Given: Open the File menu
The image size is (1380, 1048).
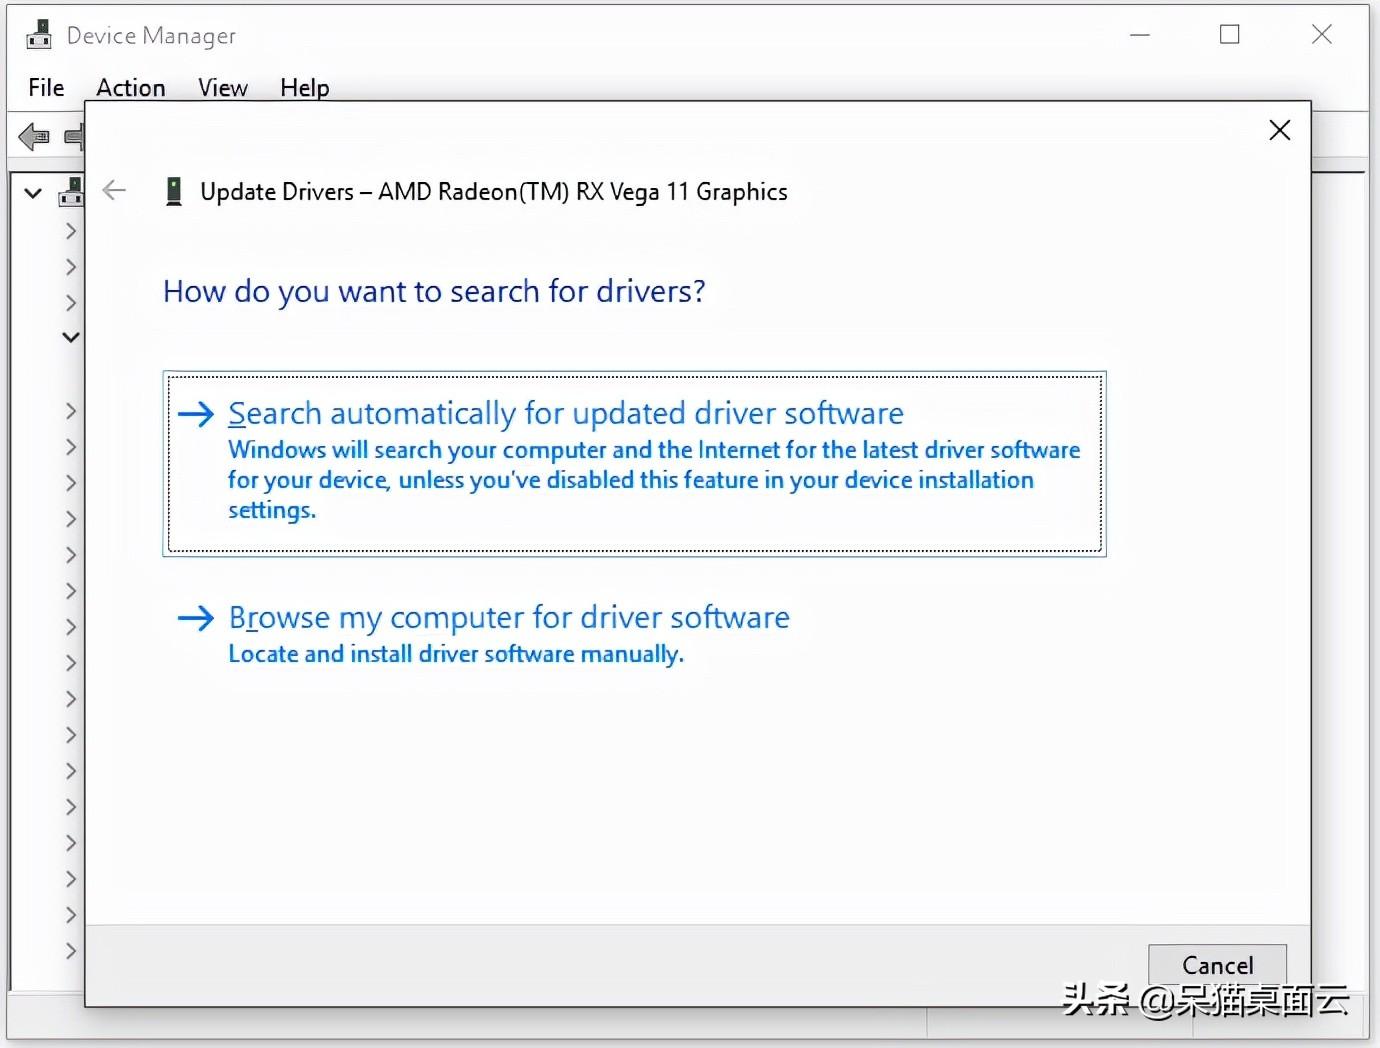Looking at the screenshot, I should pyautogui.click(x=46, y=88).
